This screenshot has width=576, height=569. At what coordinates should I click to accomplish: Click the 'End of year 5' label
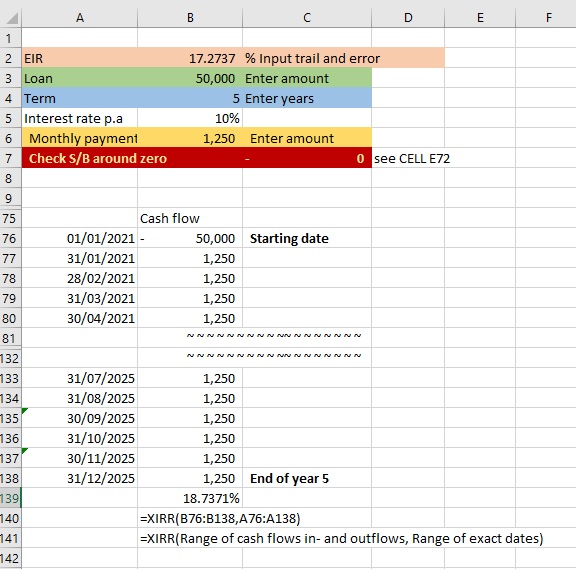point(289,478)
